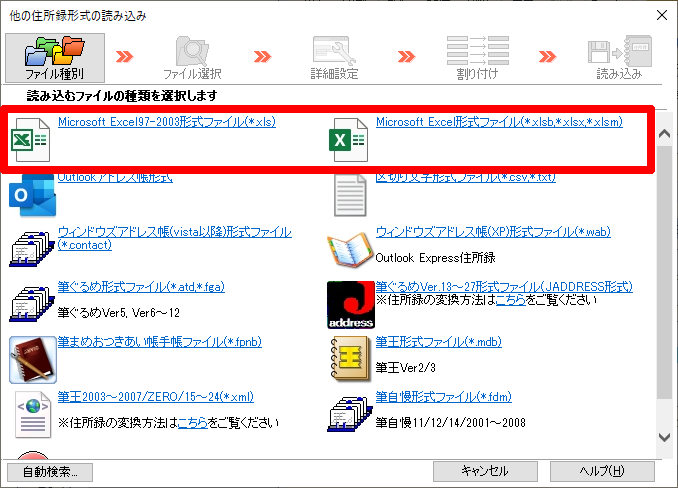The image size is (678, 488).
Task: Click the 筆ぐるめ atd/fga icon
Action: (x=32, y=304)
